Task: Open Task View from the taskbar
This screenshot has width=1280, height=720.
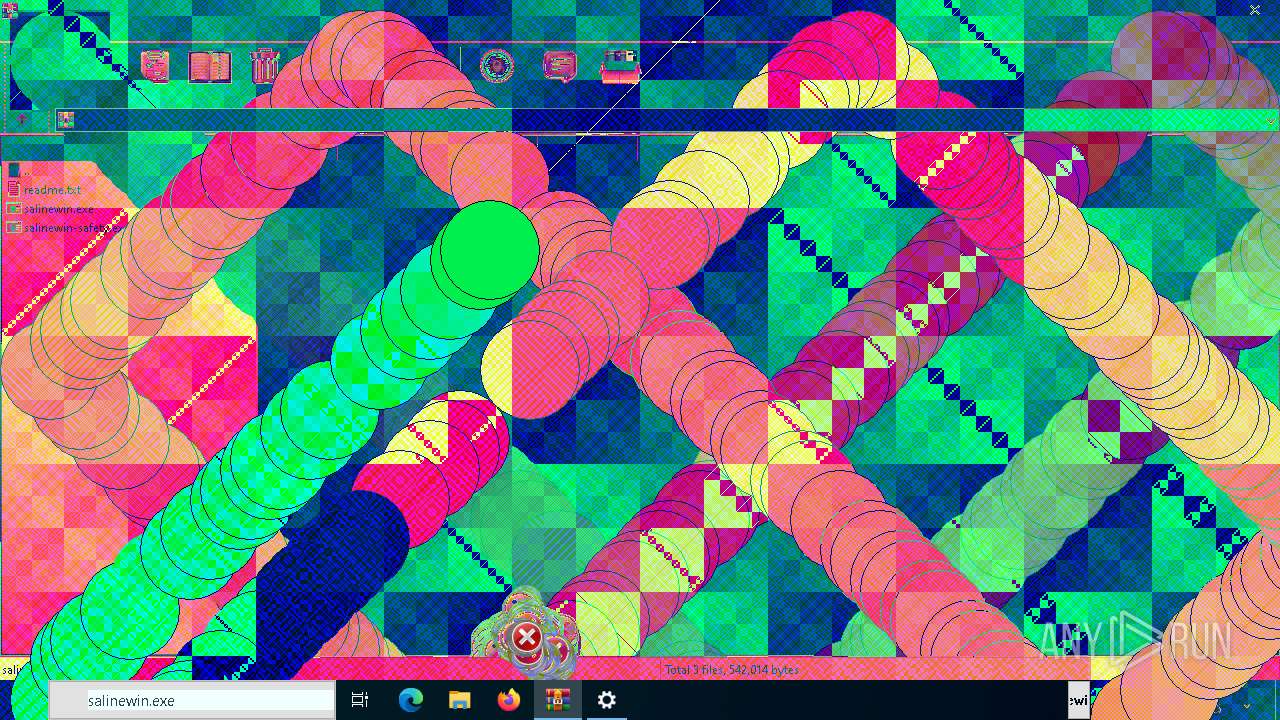Action: pos(360,700)
